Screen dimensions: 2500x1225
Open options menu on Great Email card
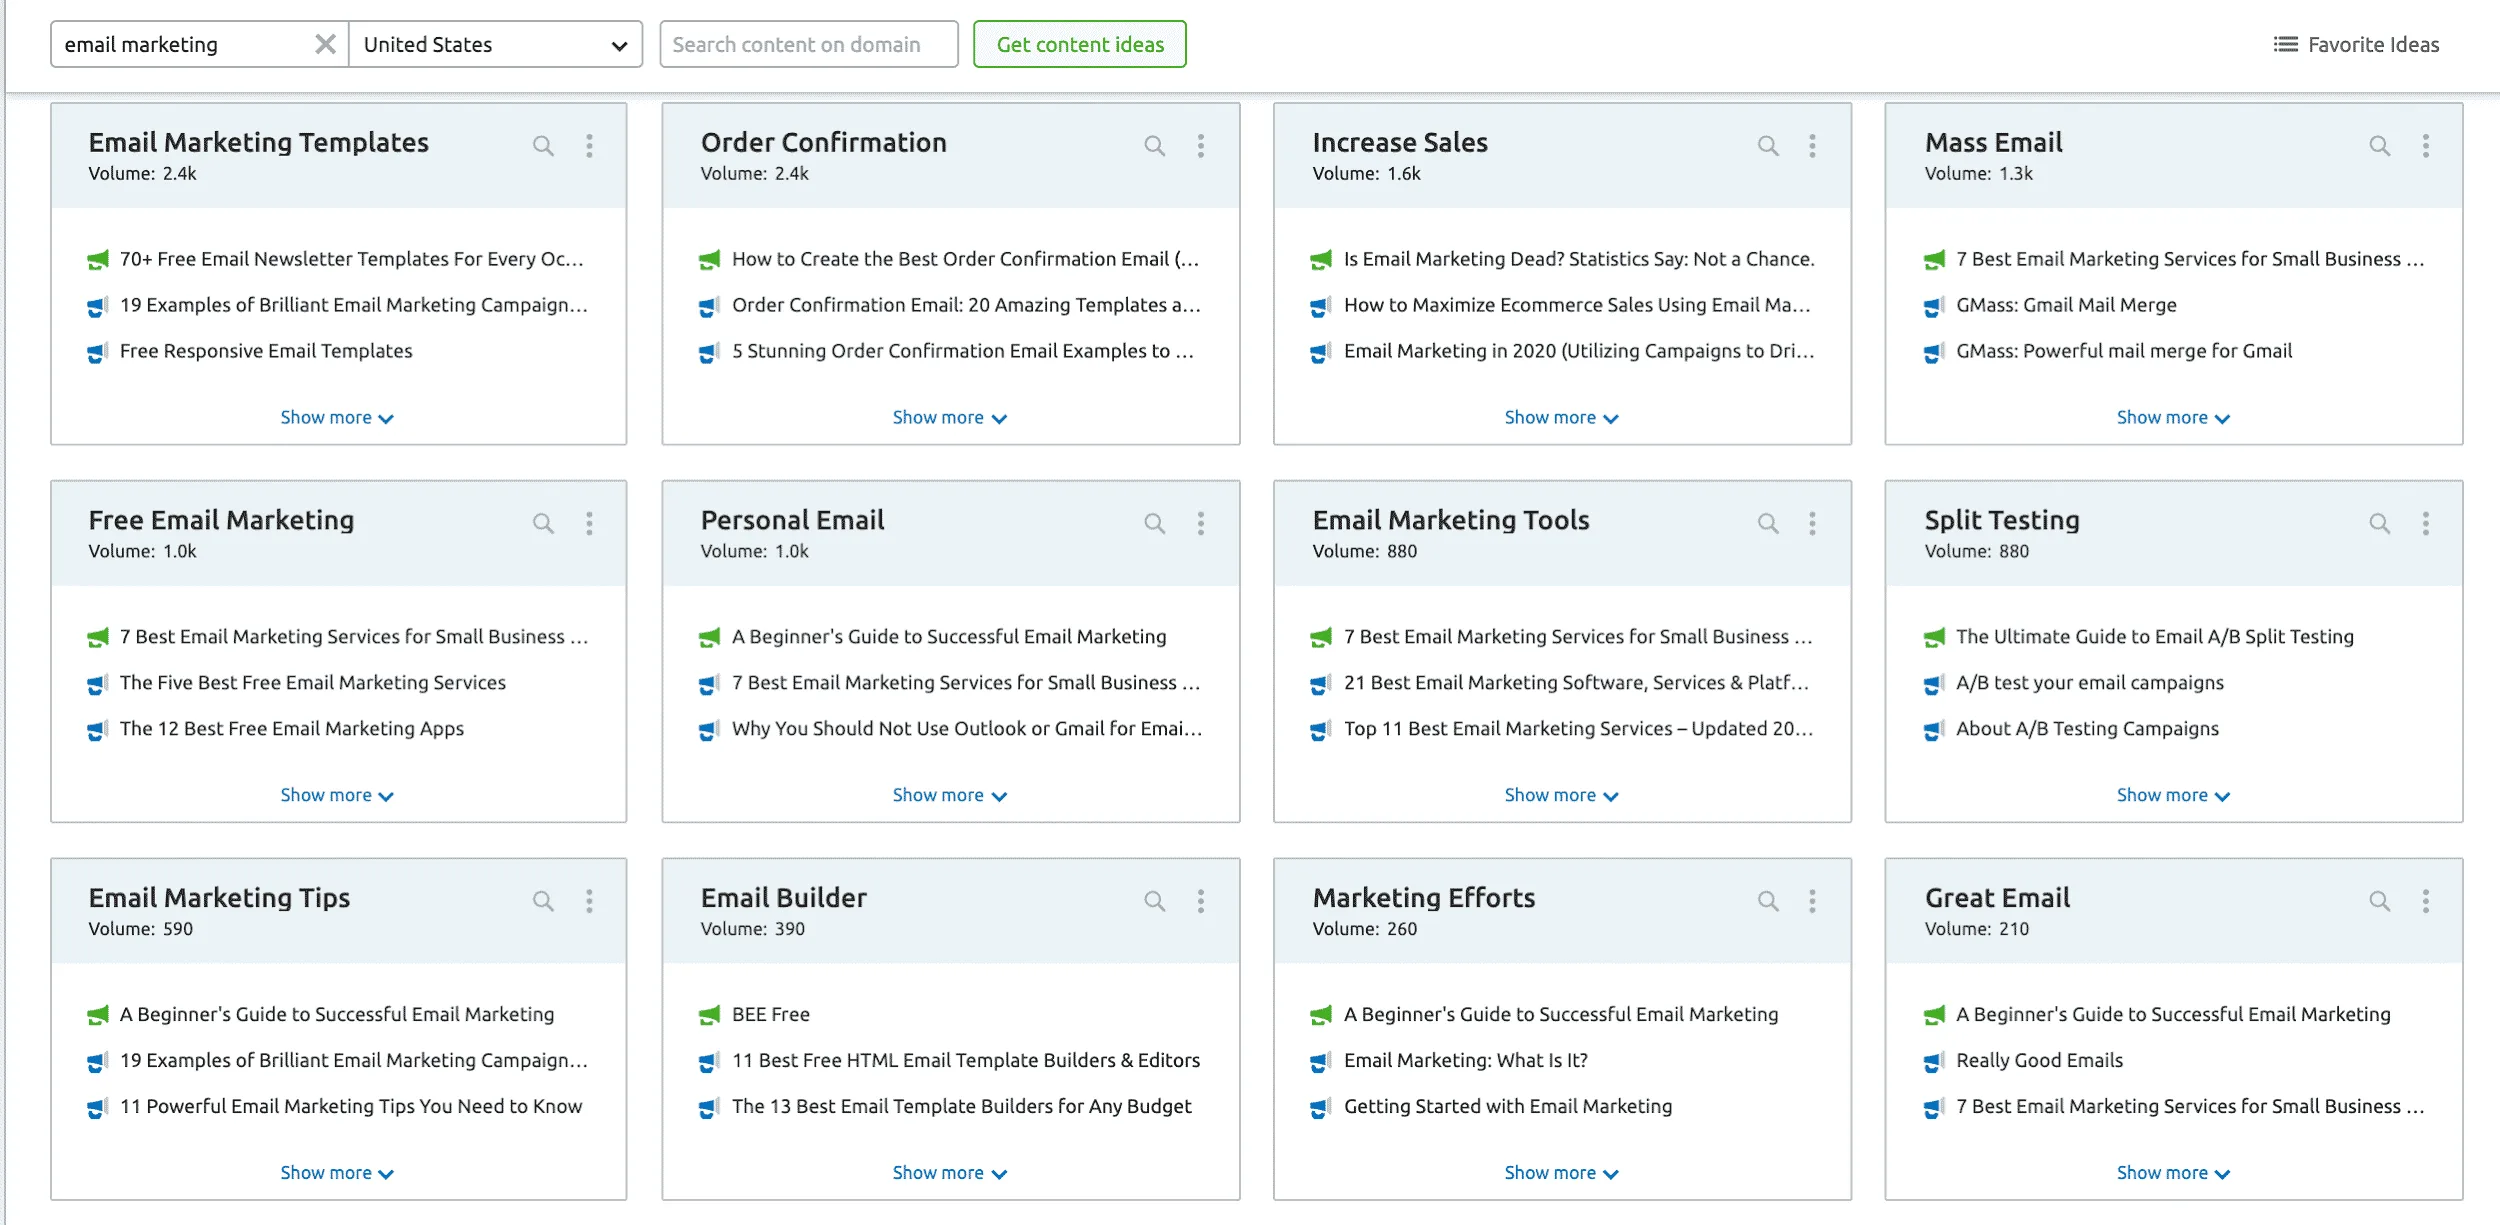[x=2425, y=901]
